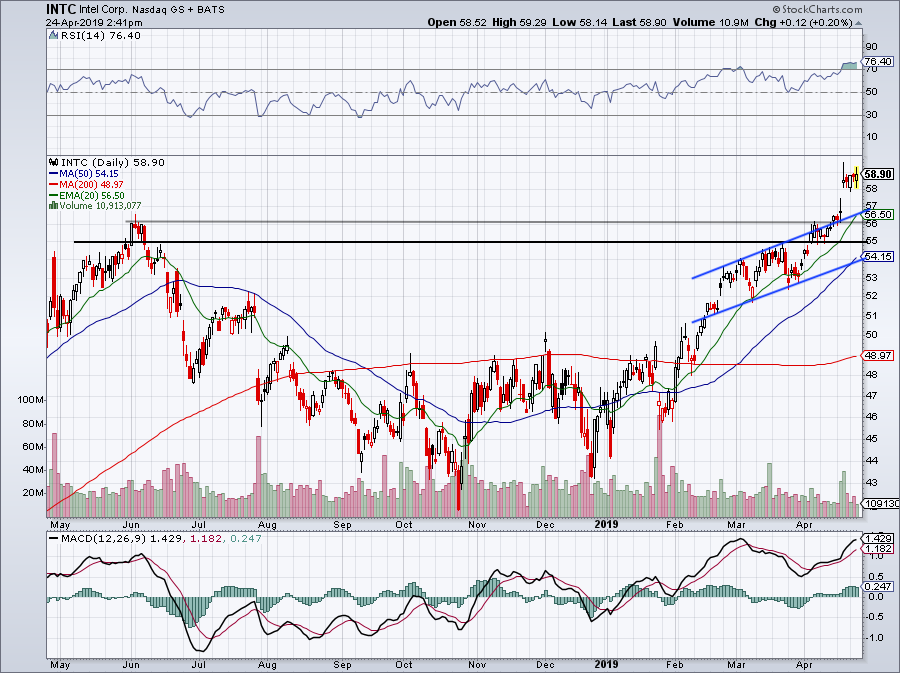Click the yellow-highlighted latest candlestick
The image size is (900, 673).
coord(856,177)
